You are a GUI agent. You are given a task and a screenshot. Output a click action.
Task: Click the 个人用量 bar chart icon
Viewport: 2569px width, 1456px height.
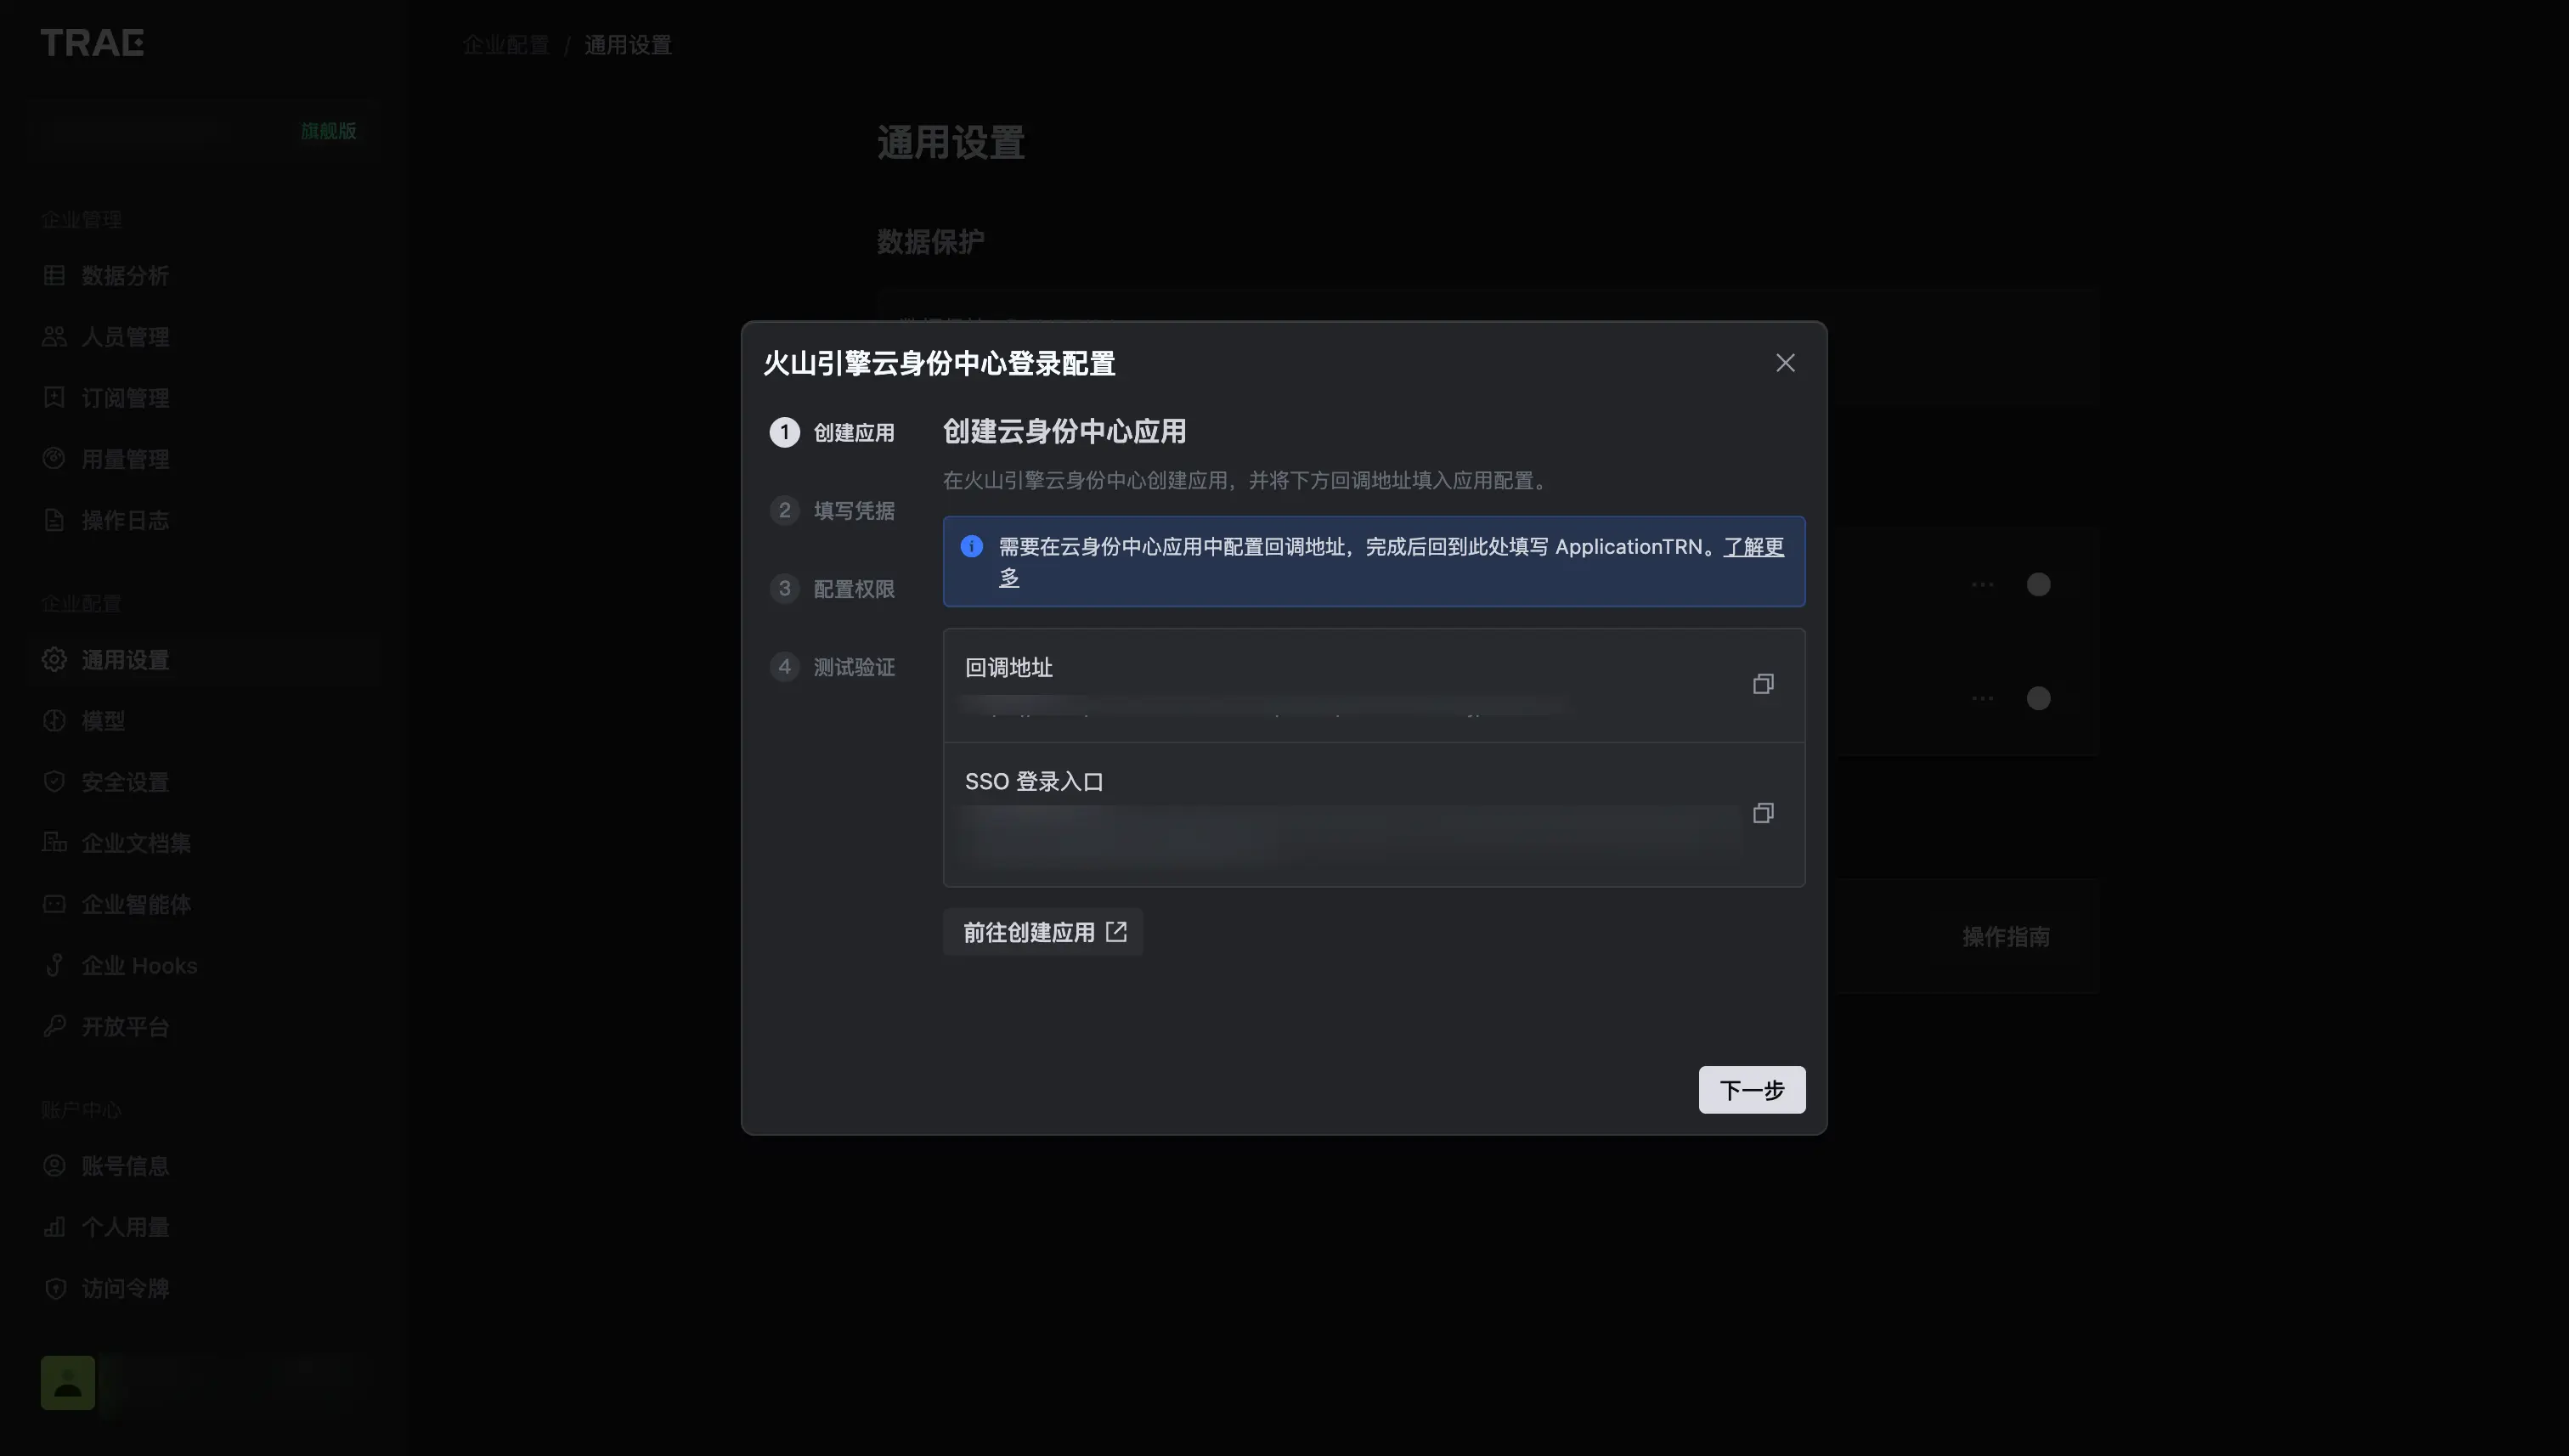(54, 1227)
